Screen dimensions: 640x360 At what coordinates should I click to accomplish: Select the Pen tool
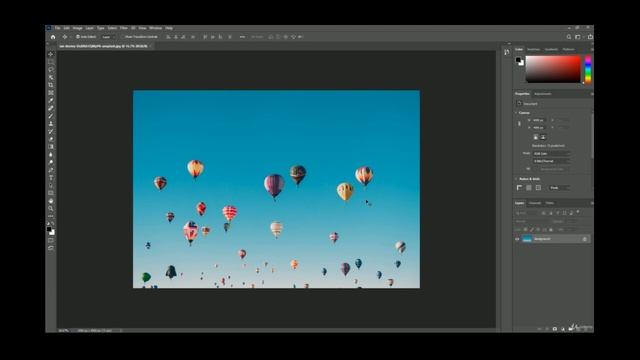[51, 170]
